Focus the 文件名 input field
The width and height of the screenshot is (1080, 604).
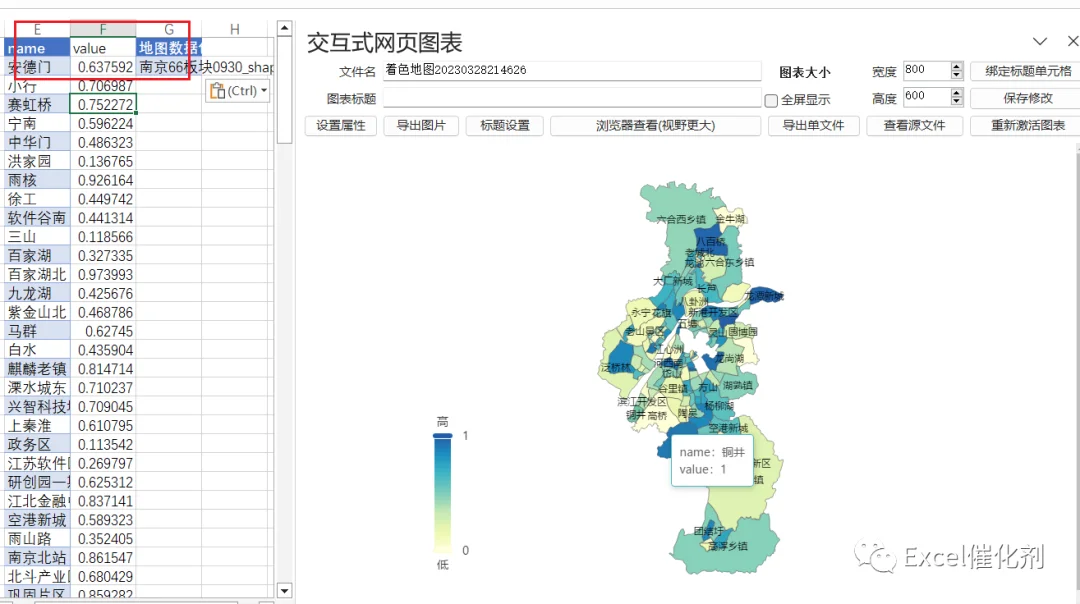[572, 71]
